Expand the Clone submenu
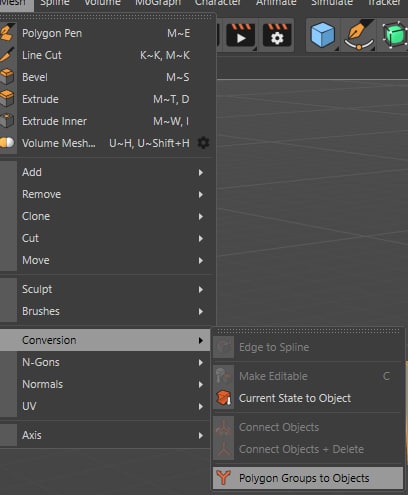 tap(107, 216)
